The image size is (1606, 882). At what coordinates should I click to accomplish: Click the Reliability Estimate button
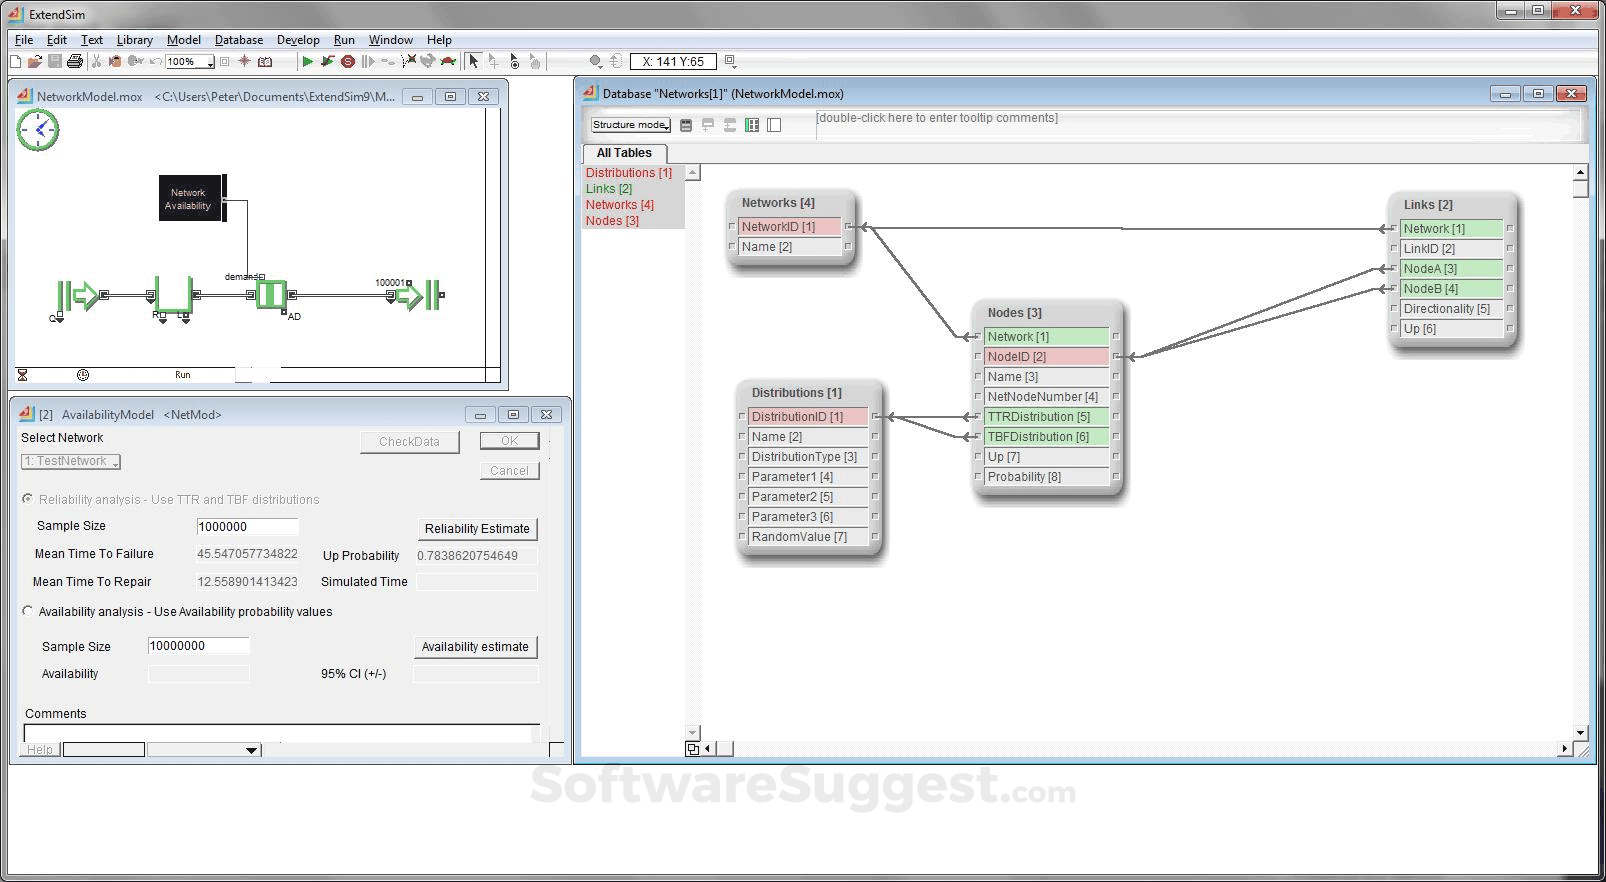point(477,529)
